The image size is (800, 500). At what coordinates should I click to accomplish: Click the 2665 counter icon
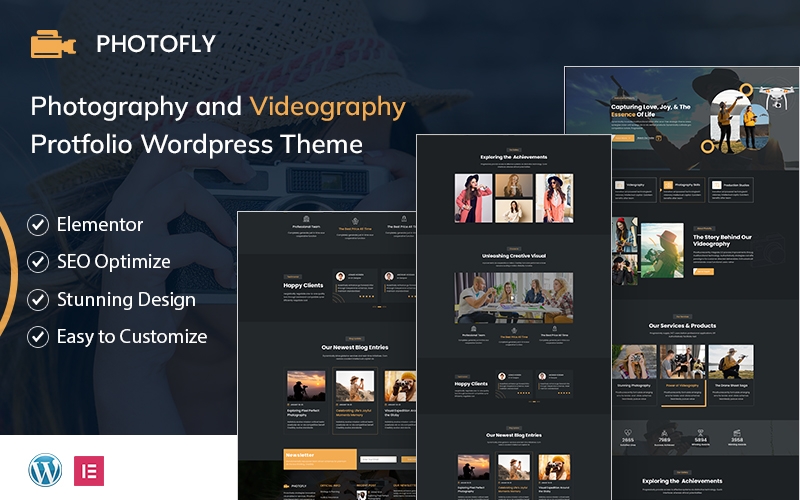click(628, 433)
